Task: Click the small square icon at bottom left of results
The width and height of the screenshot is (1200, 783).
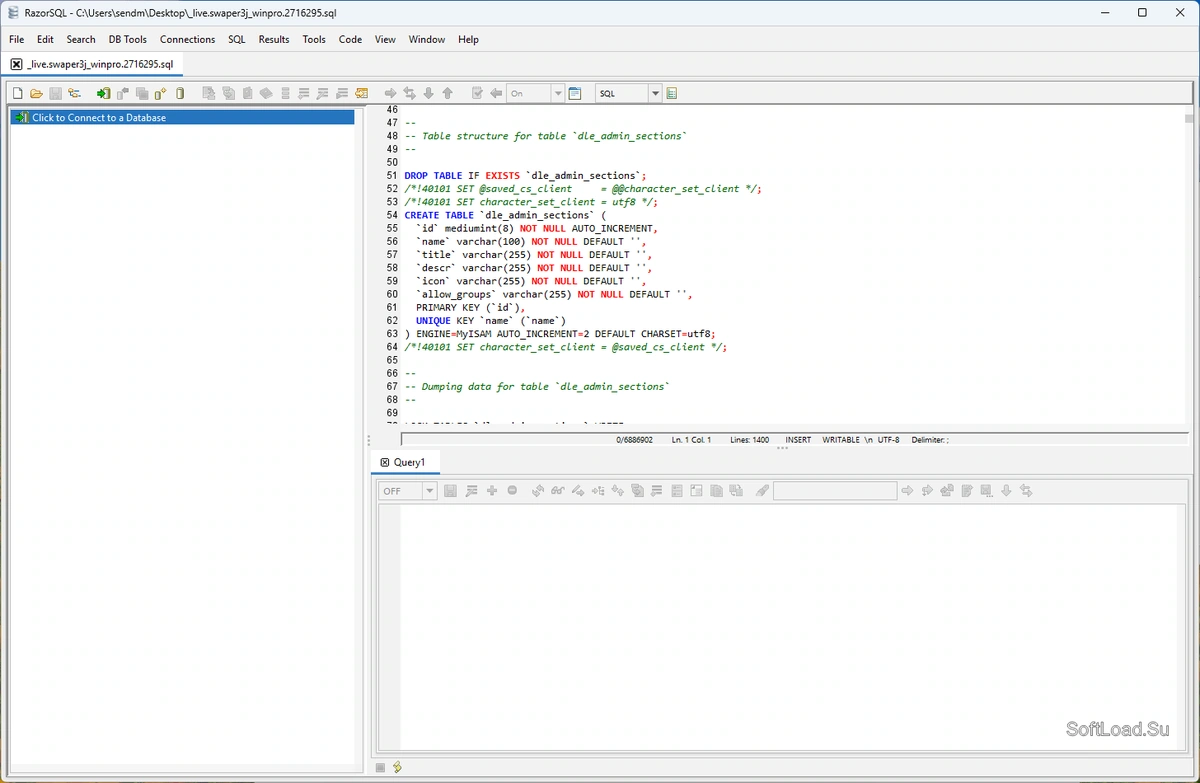Action: click(x=380, y=767)
